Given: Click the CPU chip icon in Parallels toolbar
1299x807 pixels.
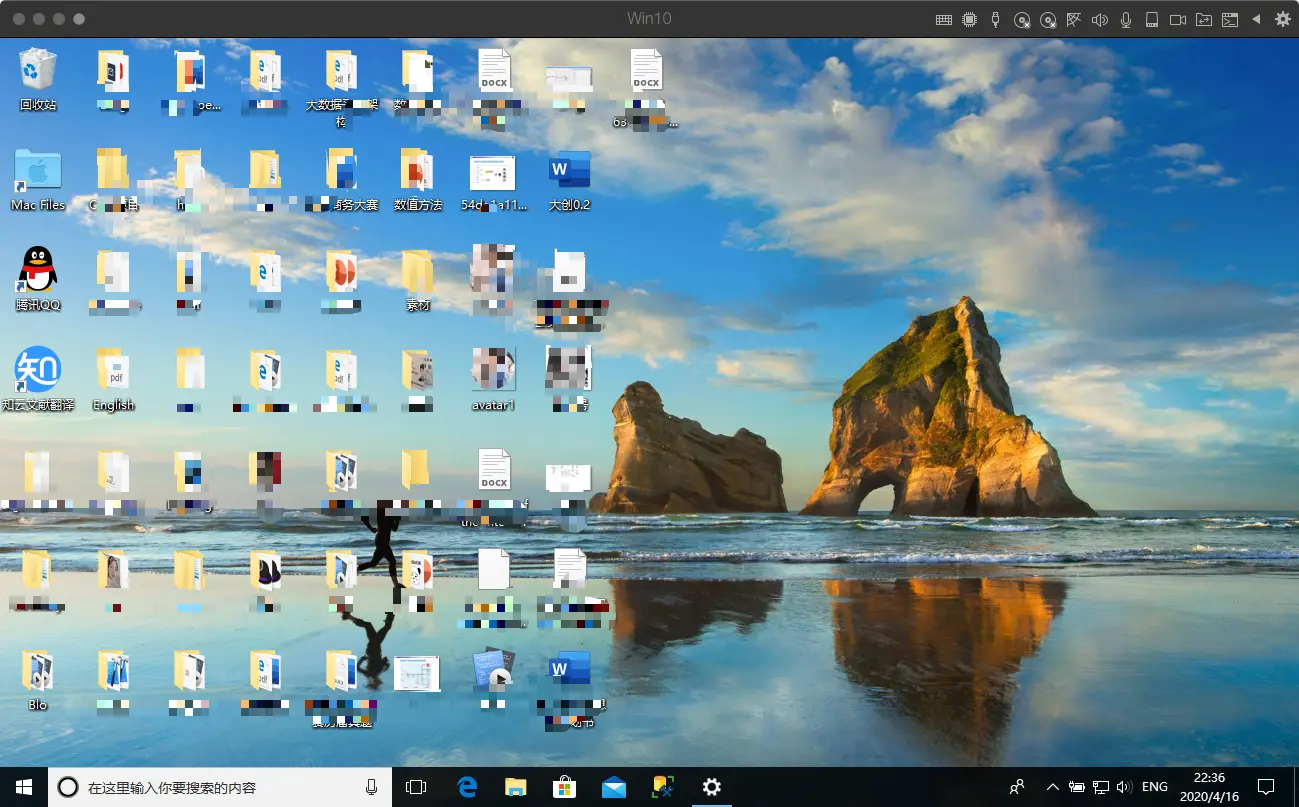Looking at the screenshot, I should 969,19.
